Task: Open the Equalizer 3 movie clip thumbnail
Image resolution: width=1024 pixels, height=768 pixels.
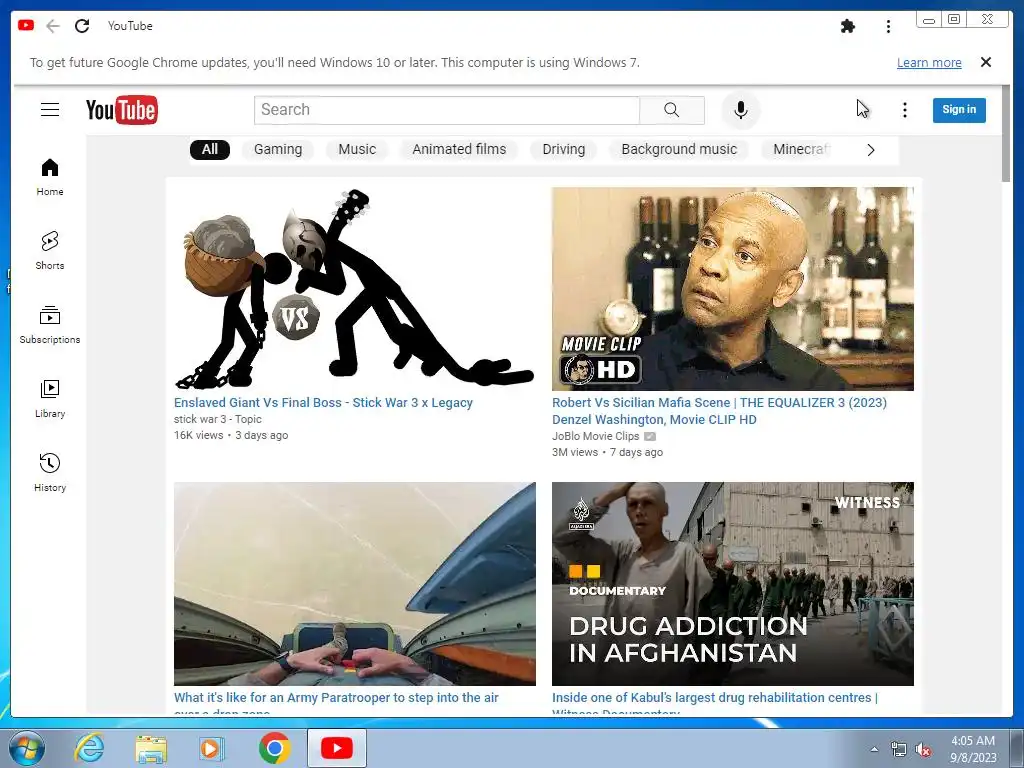Action: 733,289
